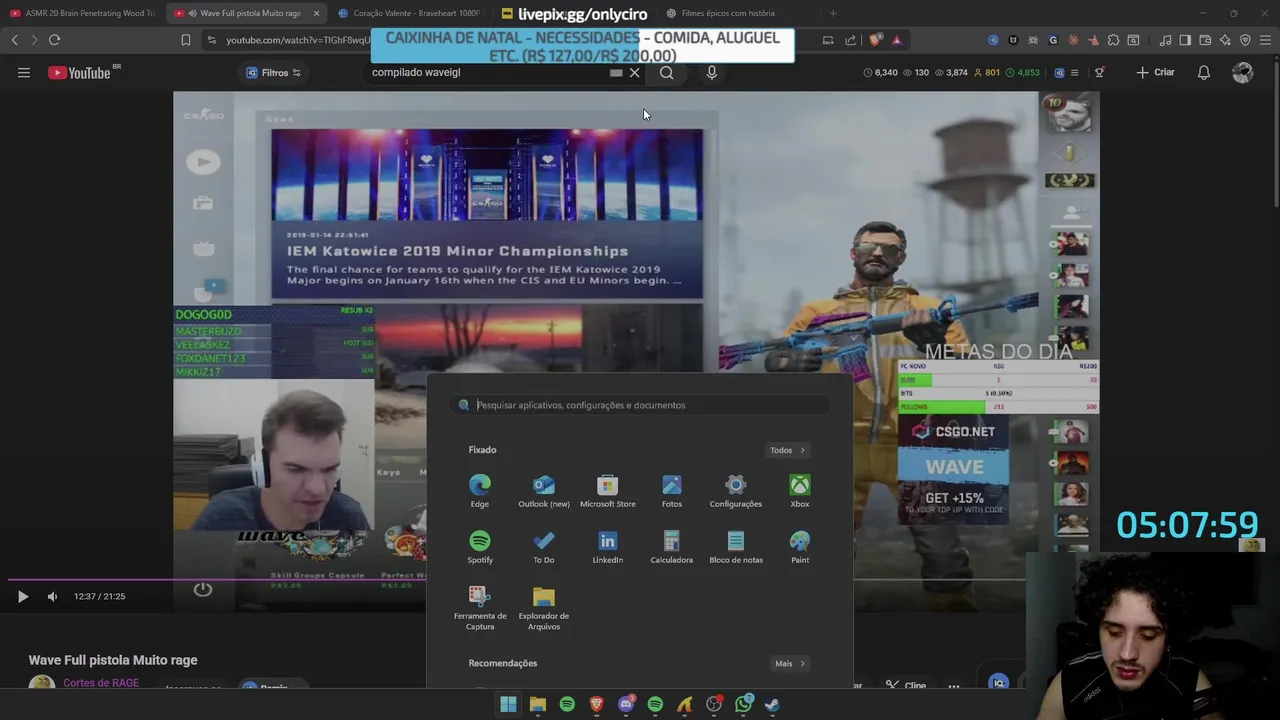Clear the YouTube search text

tap(635, 72)
